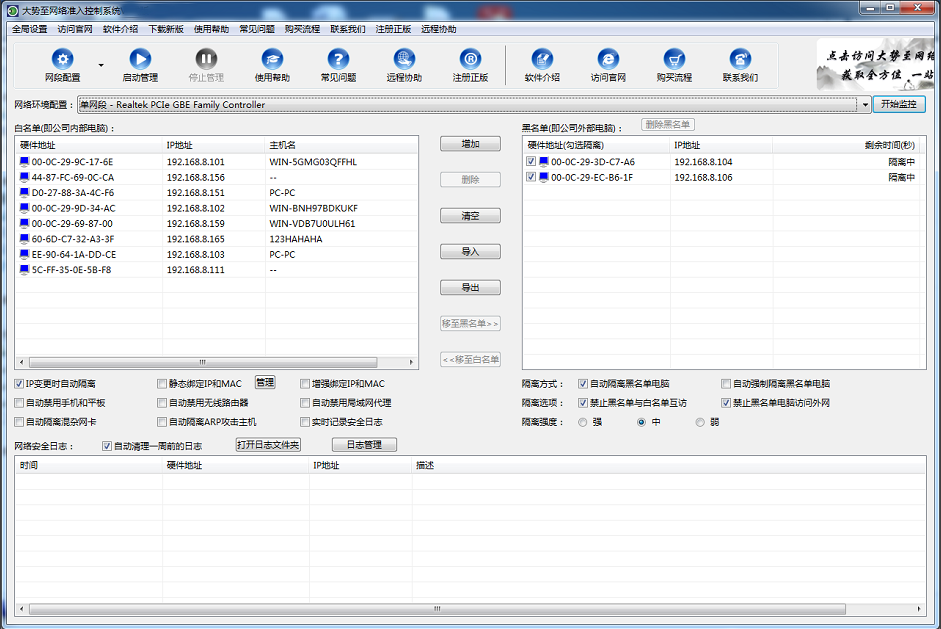Open the 访问官网 menu item
This screenshot has width=941, height=629.
tap(75, 29)
